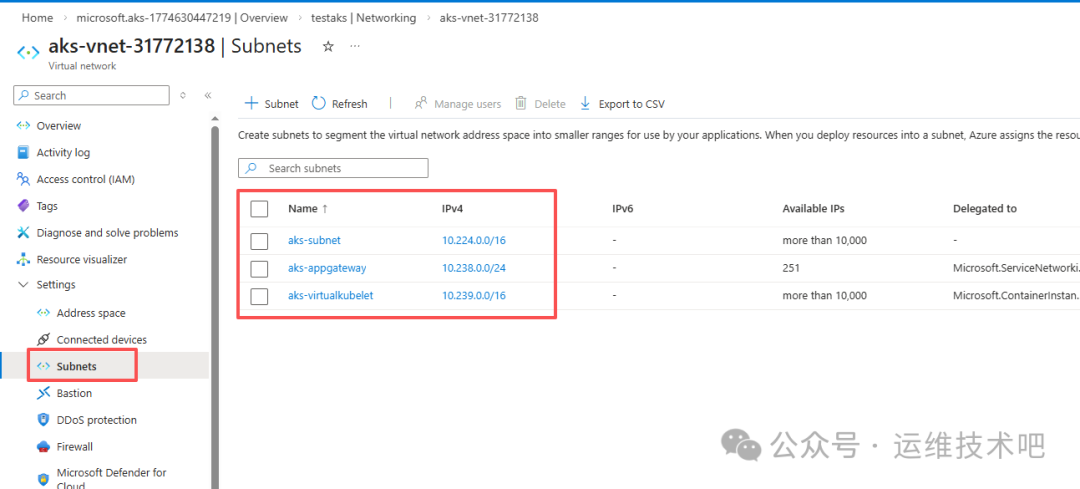
Task: Click the Tags icon in sidebar
Action: point(23,206)
